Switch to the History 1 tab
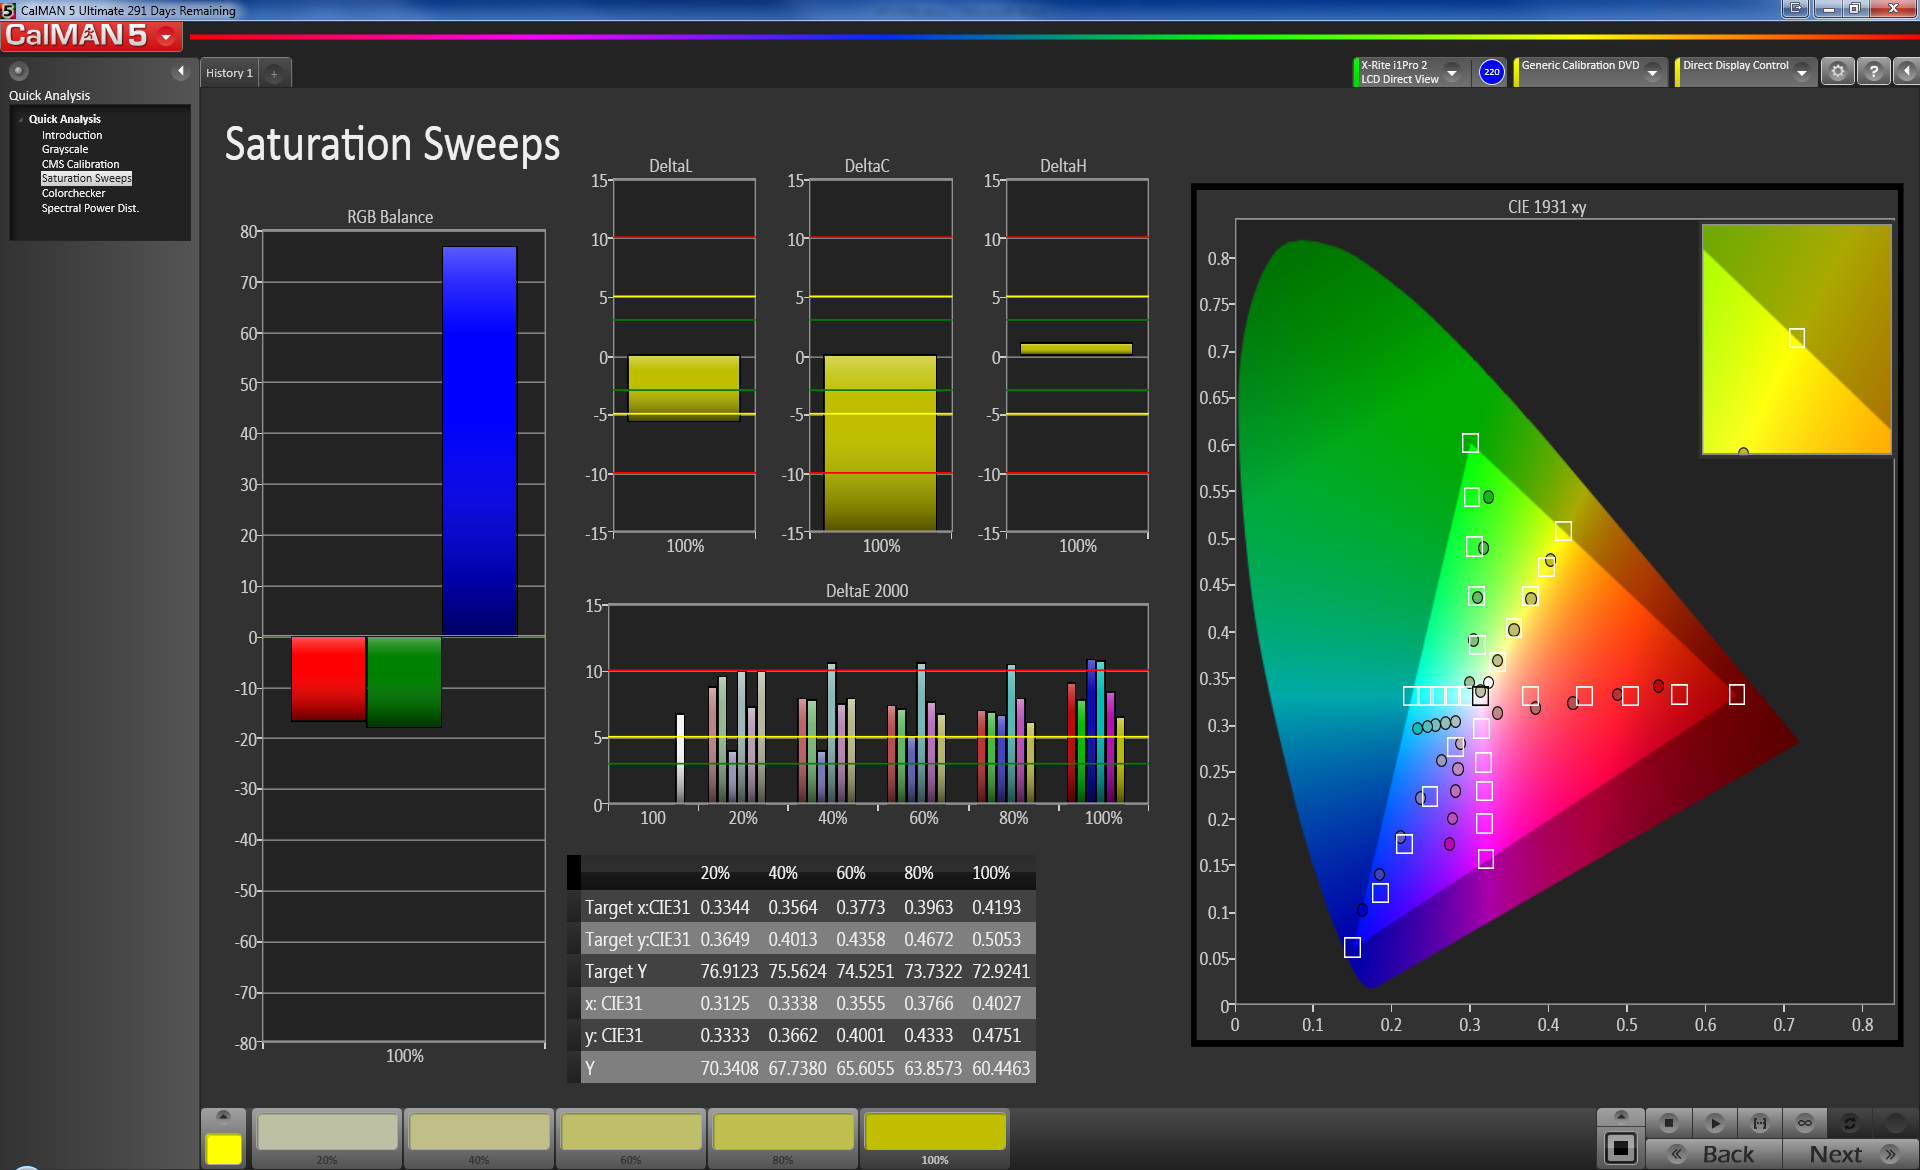The image size is (1920, 1170). (229, 73)
